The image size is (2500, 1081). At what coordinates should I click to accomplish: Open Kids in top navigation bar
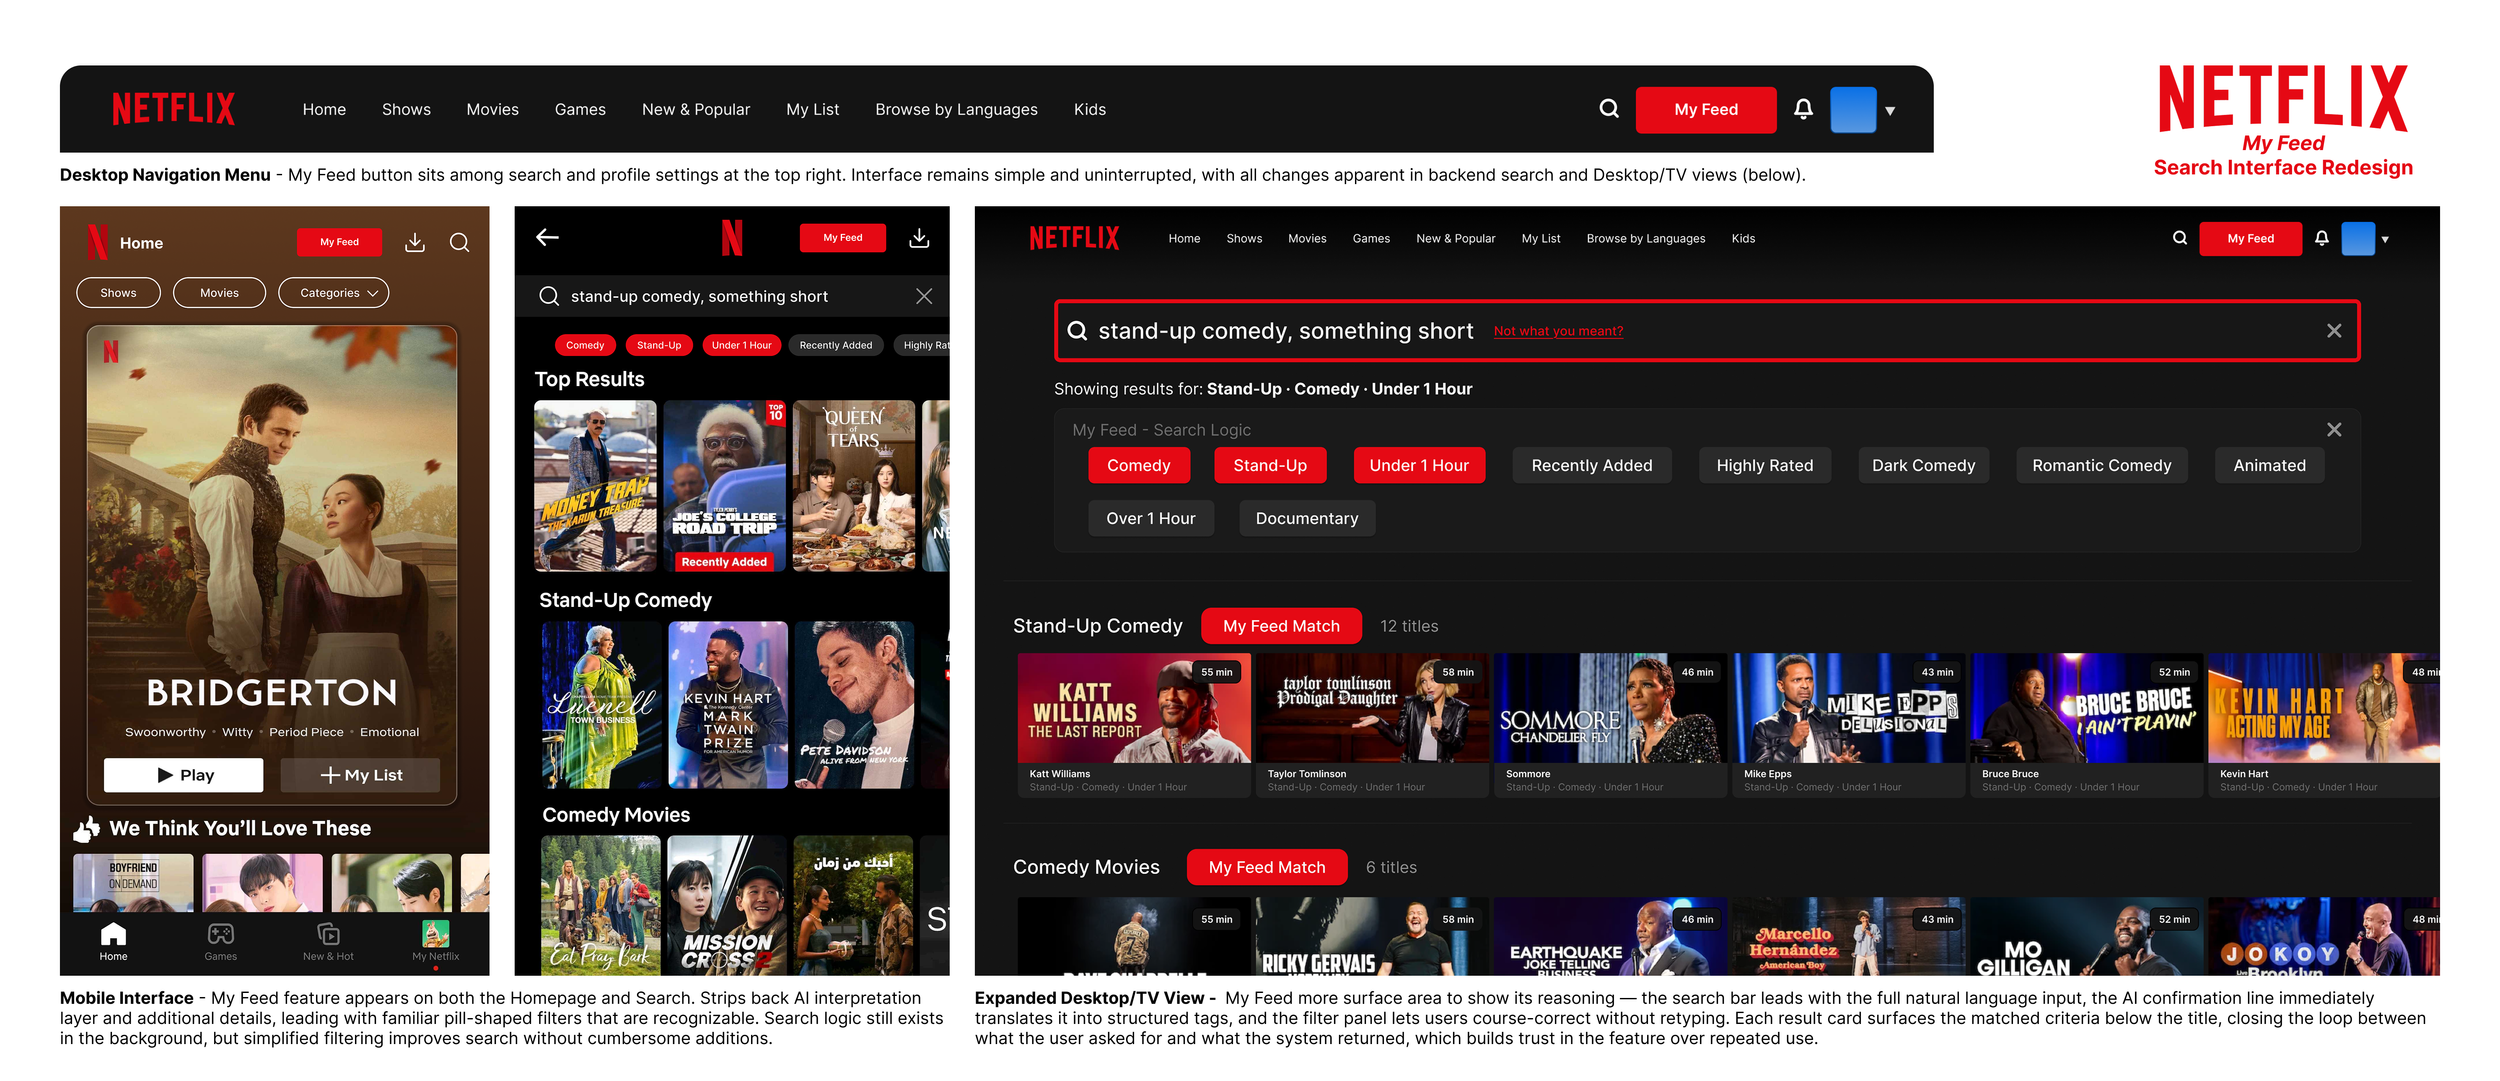pyautogui.click(x=1090, y=109)
